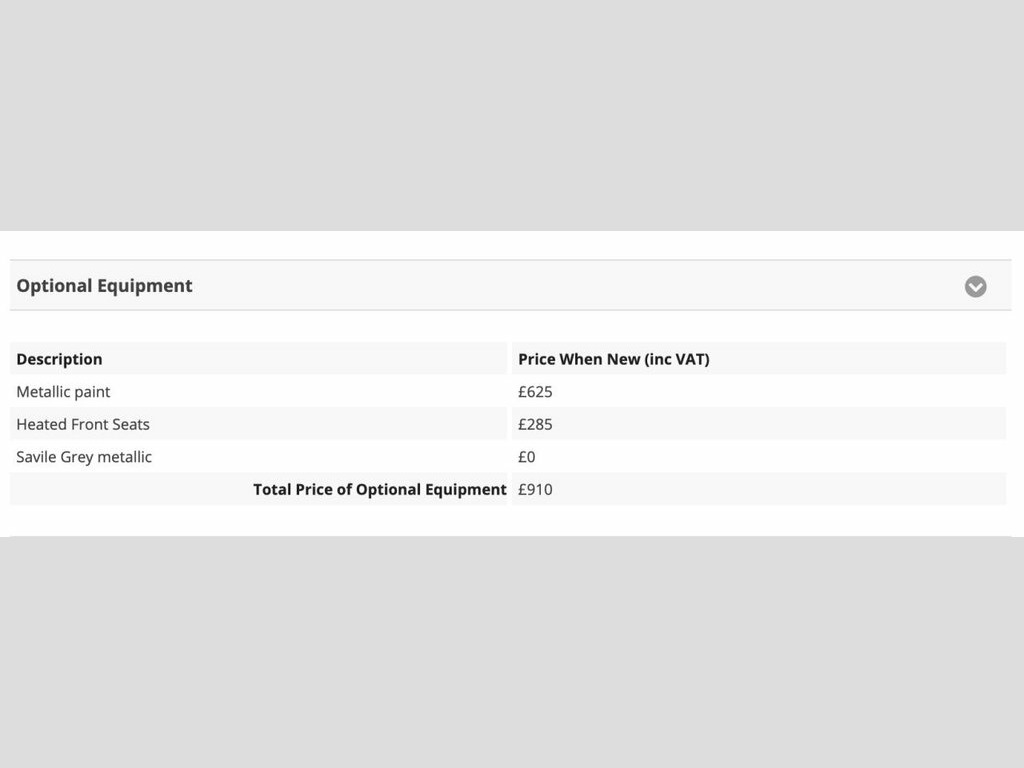Click the word Seats in Heated Front Seats
Image resolution: width=1024 pixels, height=768 pixels.
(x=131, y=424)
